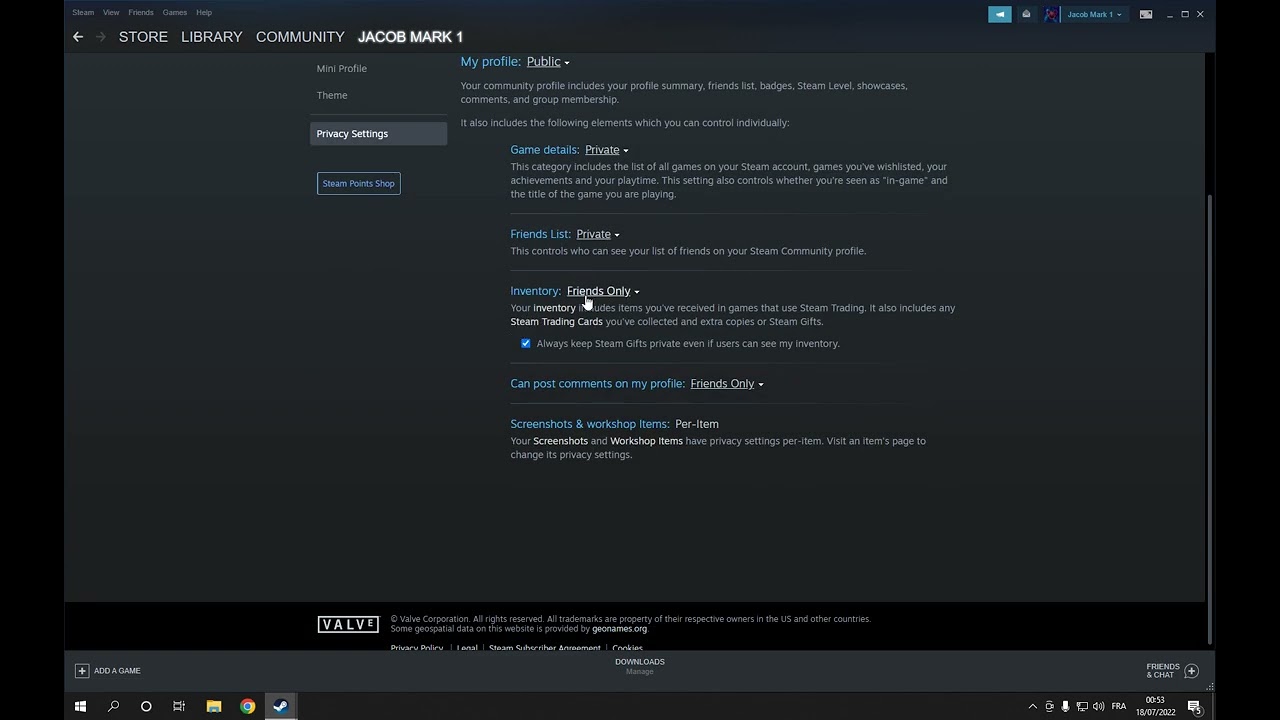Screen dimensions: 1280x720
Task: Open the View menu
Action: pyautogui.click(x=111, y=12)
